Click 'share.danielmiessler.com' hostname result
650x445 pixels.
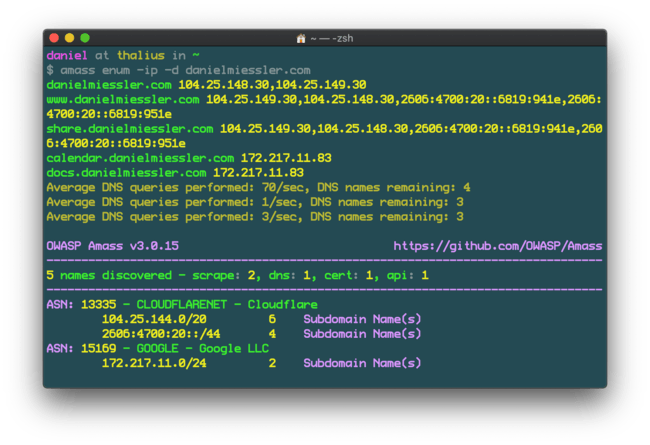coord(130,129)
